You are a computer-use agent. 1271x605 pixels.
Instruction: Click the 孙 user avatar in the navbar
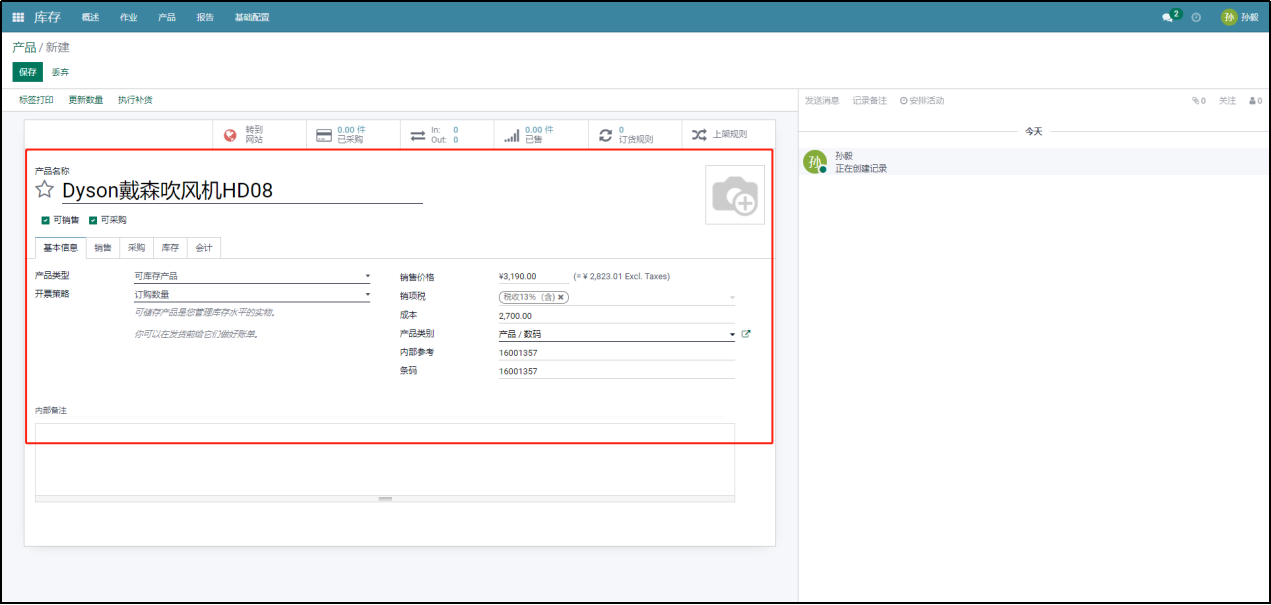[x=1229, y=17]
